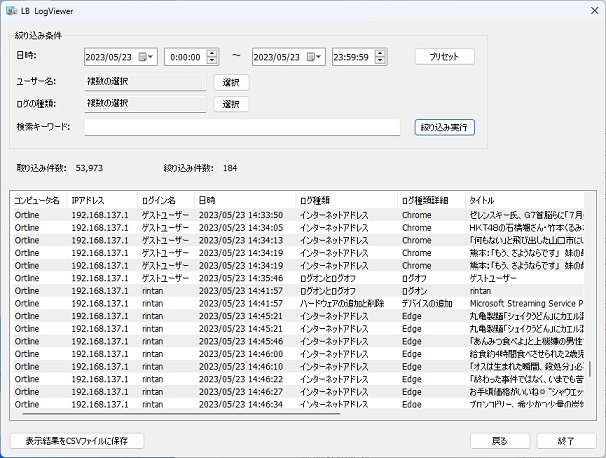Click the start time field 0:00:00
606x458 pixels.
[186, 57]
